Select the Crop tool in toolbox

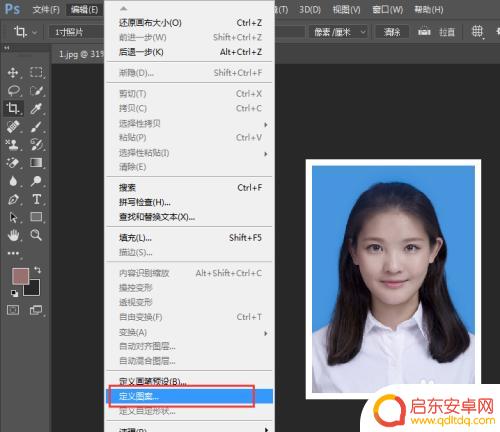pos(13,108)
